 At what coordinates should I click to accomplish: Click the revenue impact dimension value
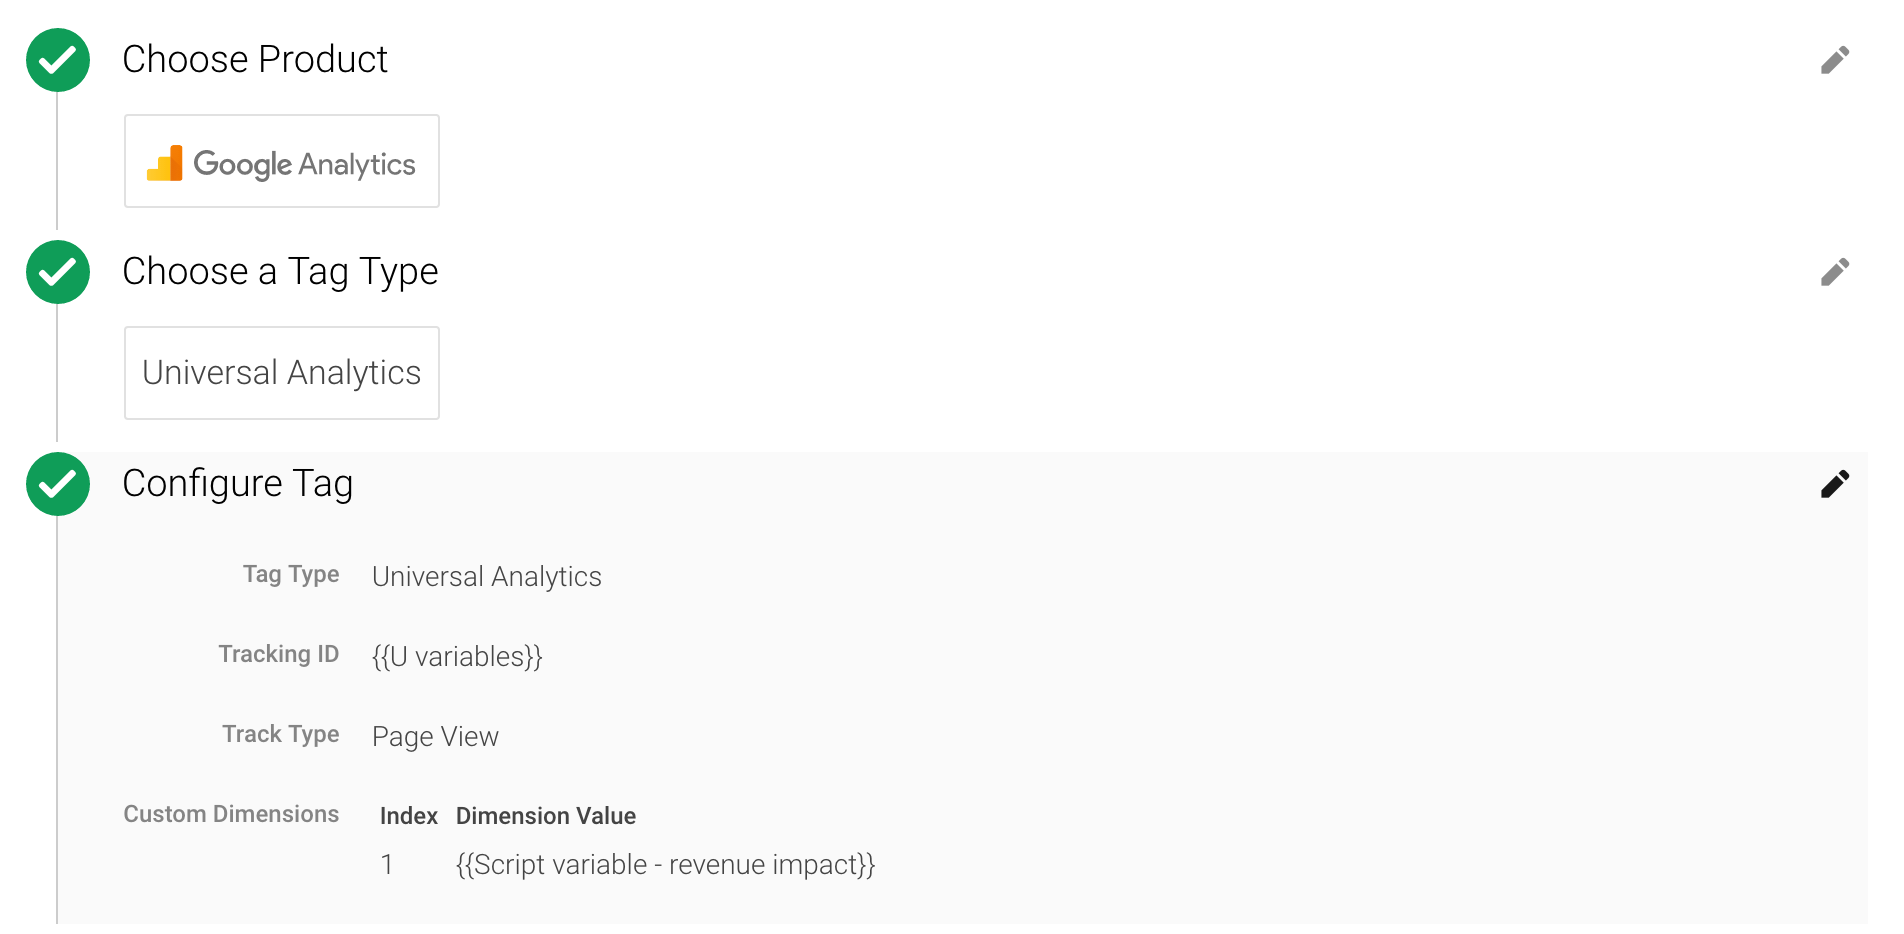pyautogui.click(x=665, y=865)
